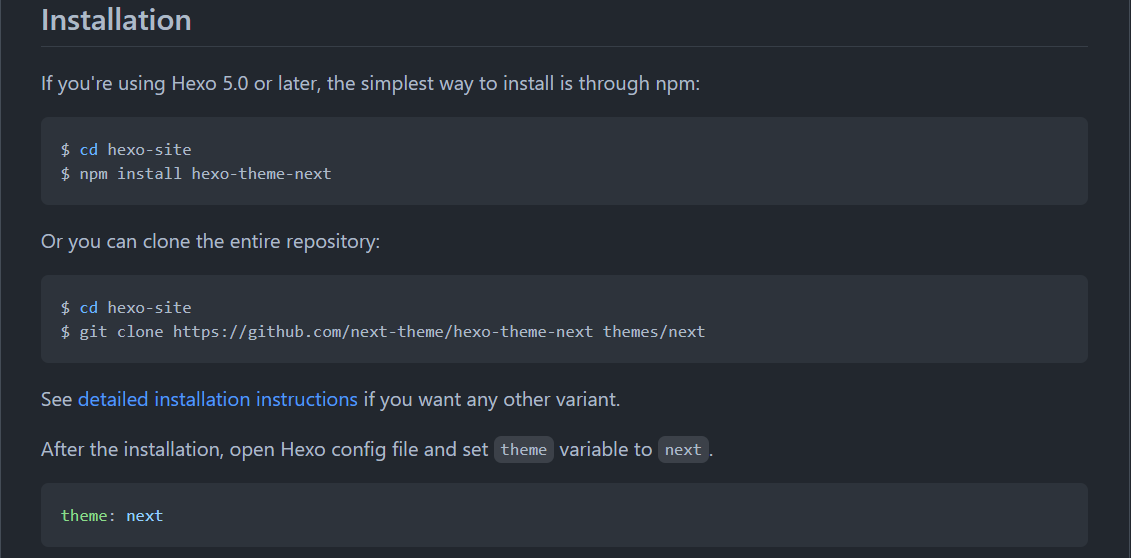
Task: Click the green 'theme' key in the YAML block
Action: click(84, 515)
